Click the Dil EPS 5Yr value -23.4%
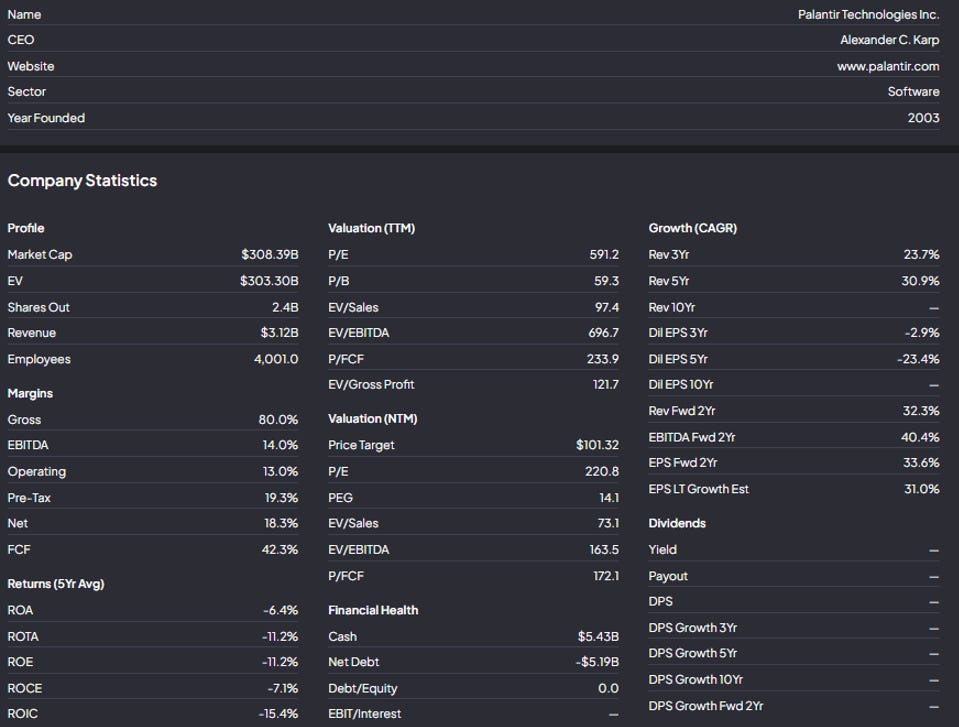This screenshot has height=727, width=959. click(x=918, y=359)
